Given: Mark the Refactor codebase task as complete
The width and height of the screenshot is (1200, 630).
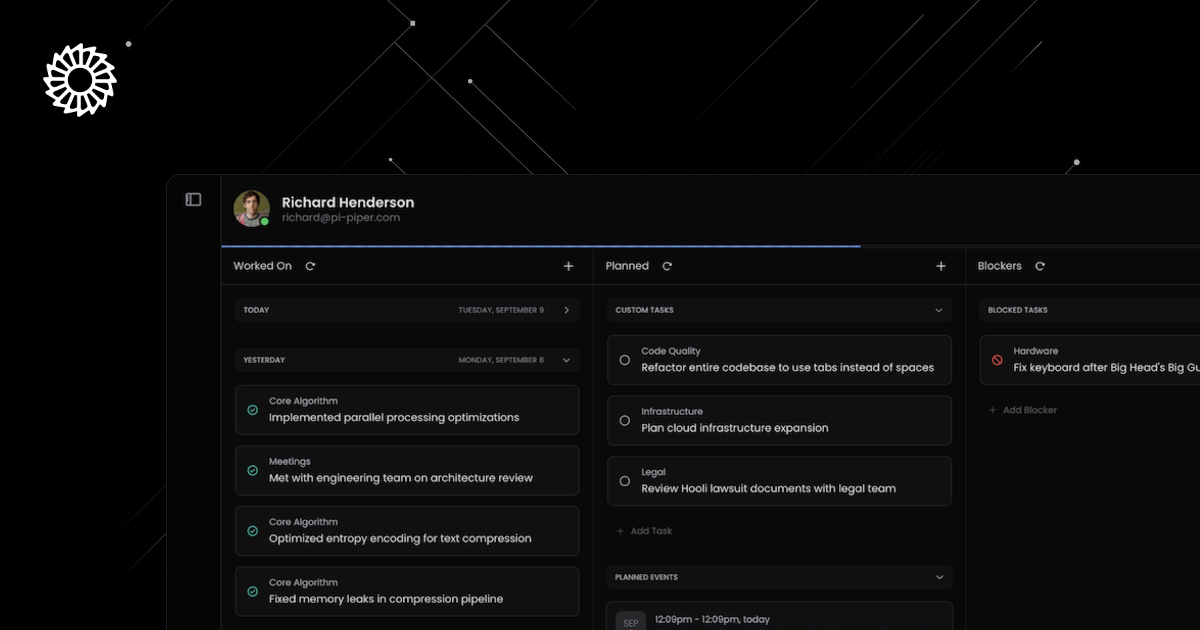Looking at the screenshot, I should 623,359.
